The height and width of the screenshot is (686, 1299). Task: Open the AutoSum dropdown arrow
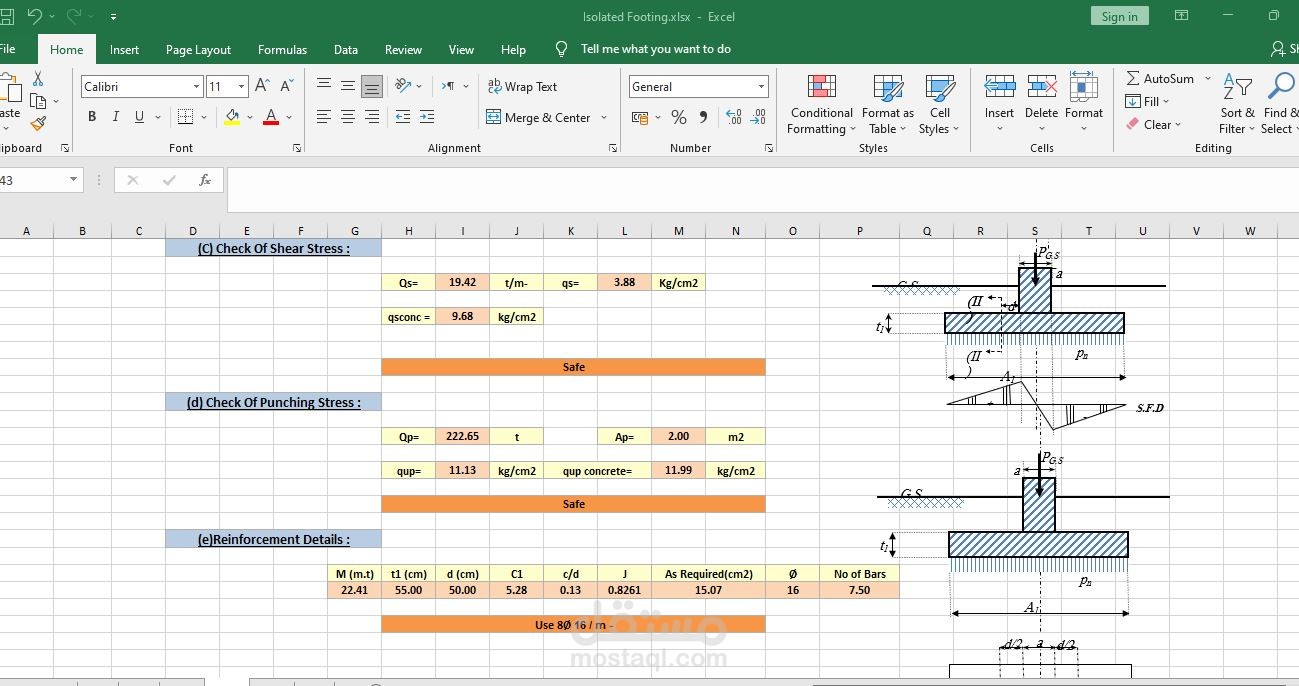point(1207,78)
